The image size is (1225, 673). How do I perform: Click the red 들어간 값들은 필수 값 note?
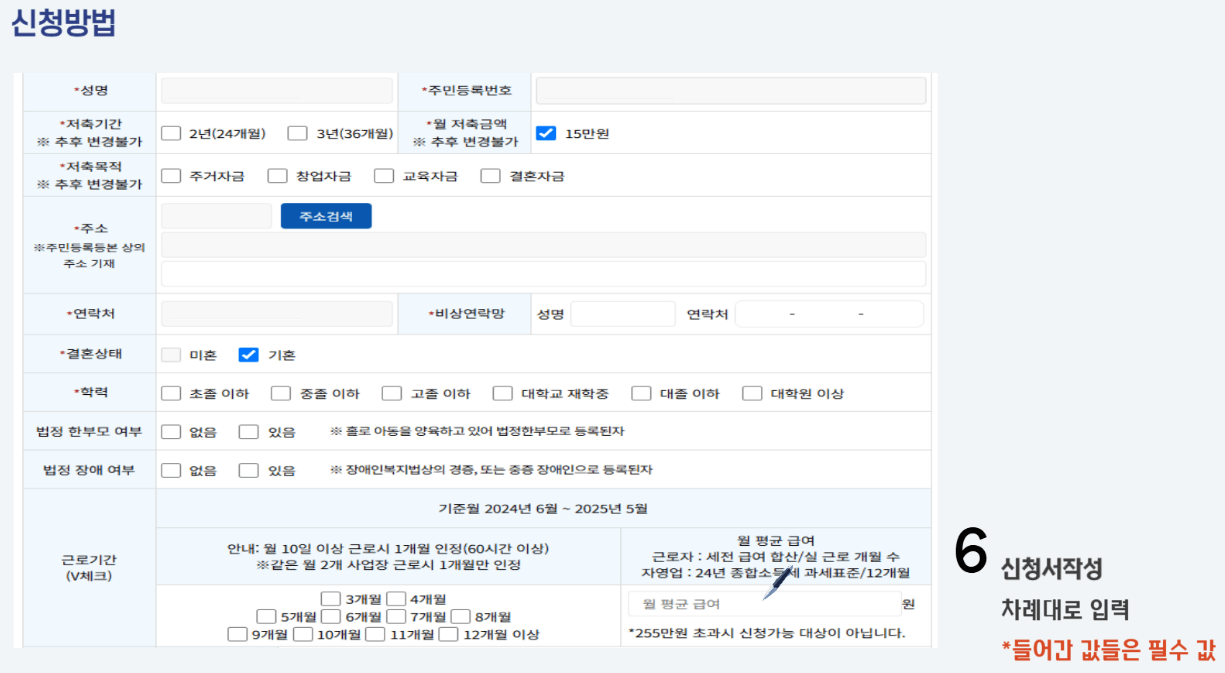[x=1109, y=650]
